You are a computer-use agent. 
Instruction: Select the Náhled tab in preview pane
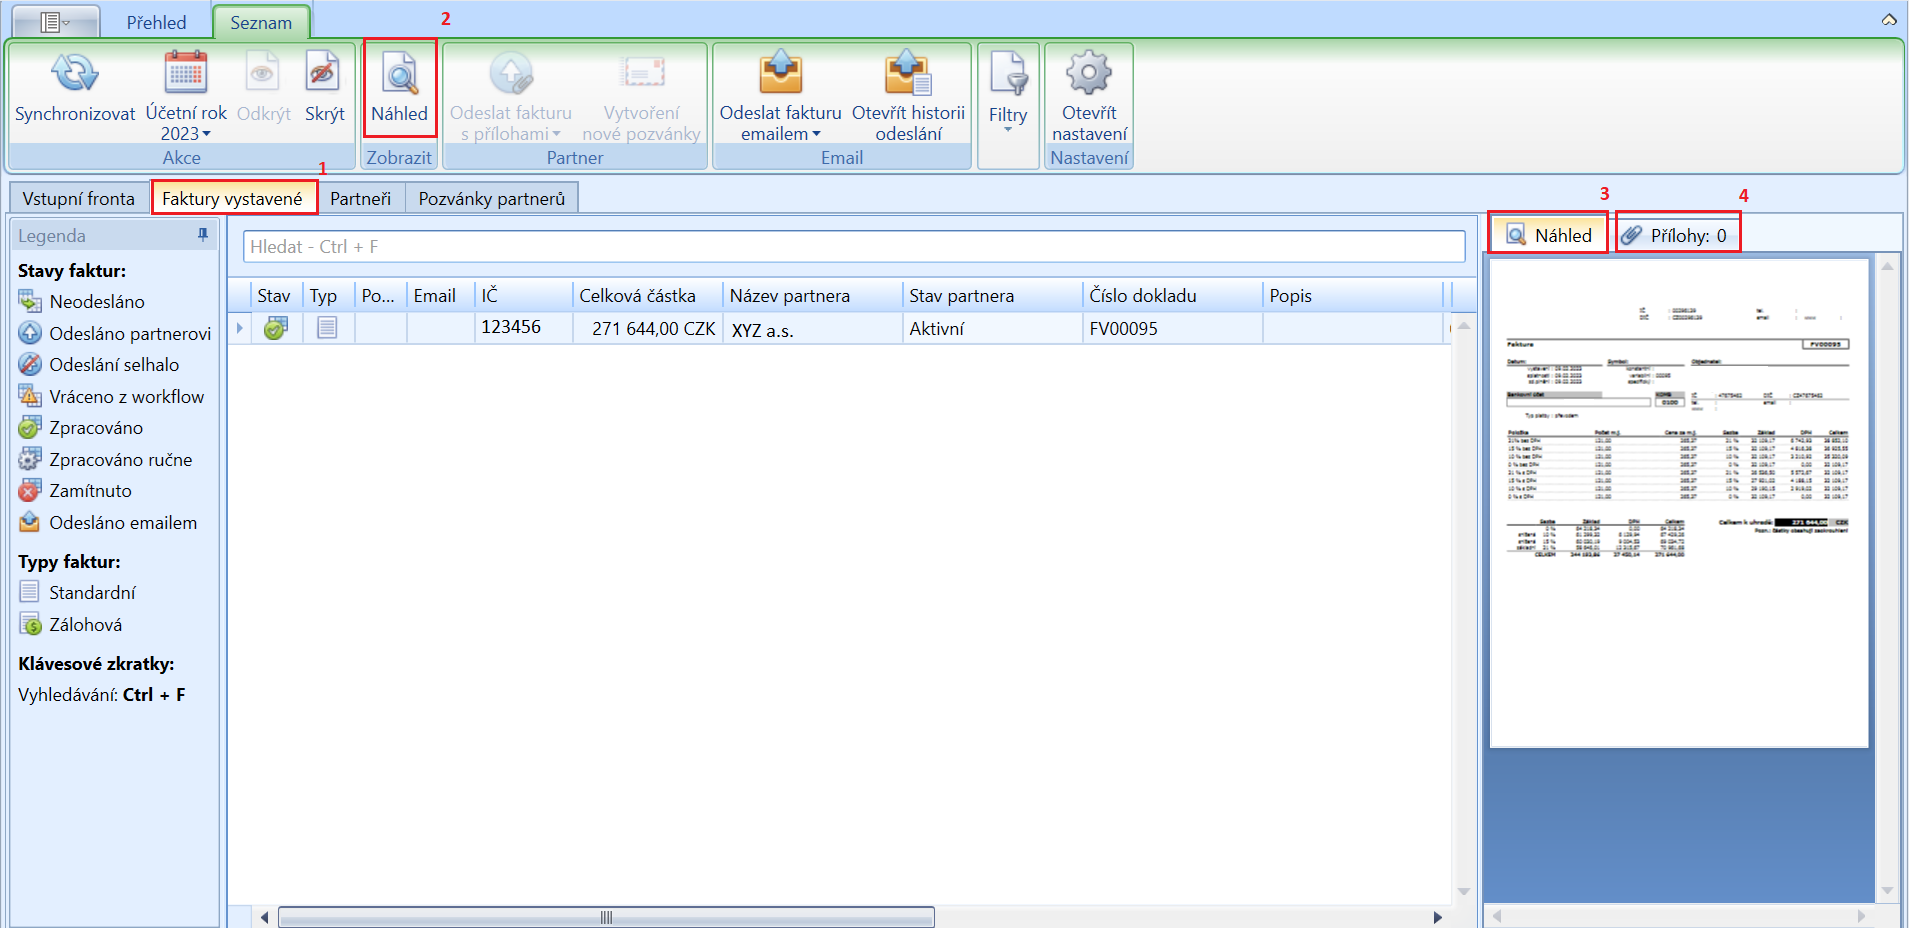click(1548, 235)
